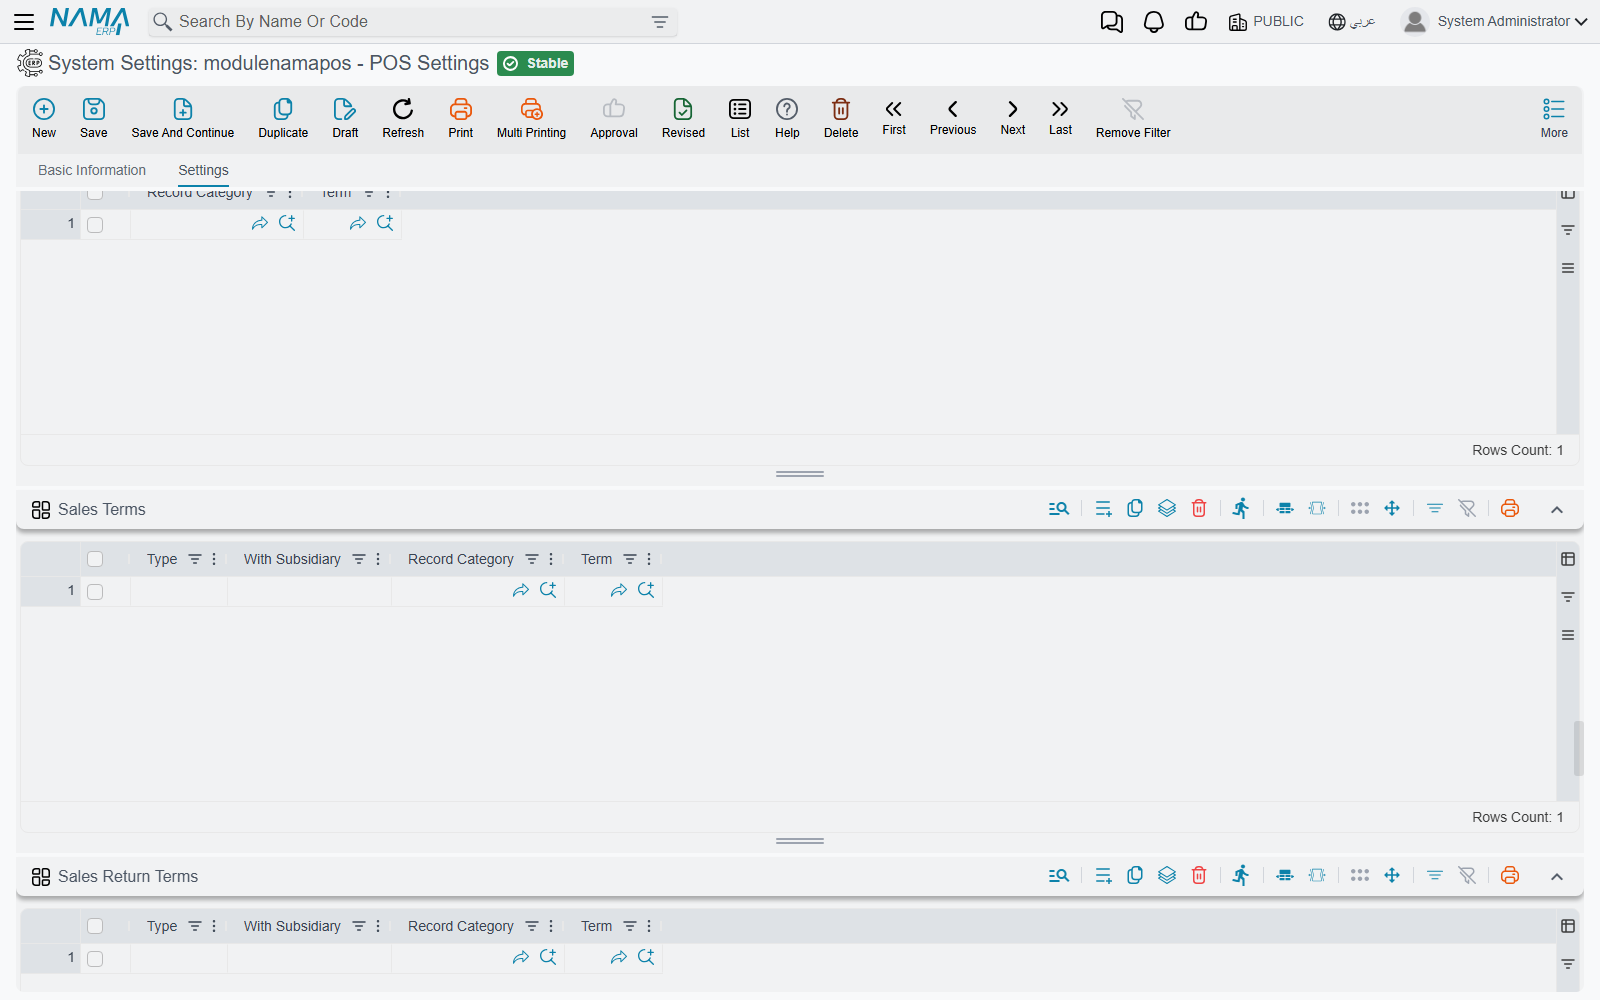Screen dimensions: 1600x1000
Task: Click the Refresh icon
Action: (403, 109)
